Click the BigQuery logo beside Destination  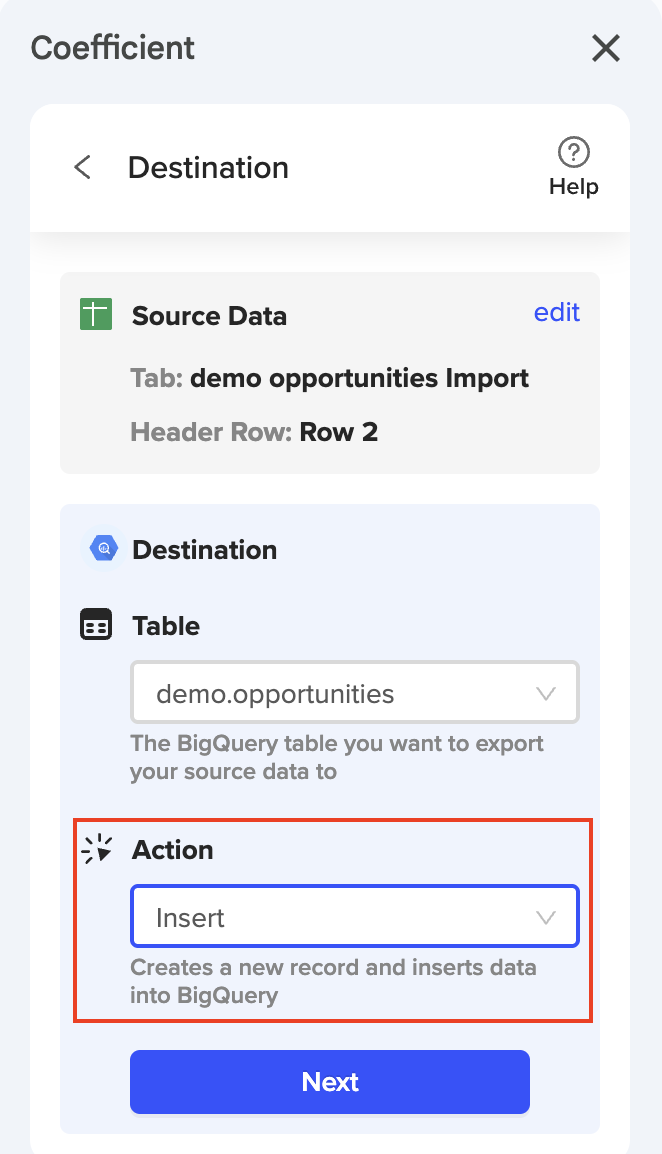point(103,549)
